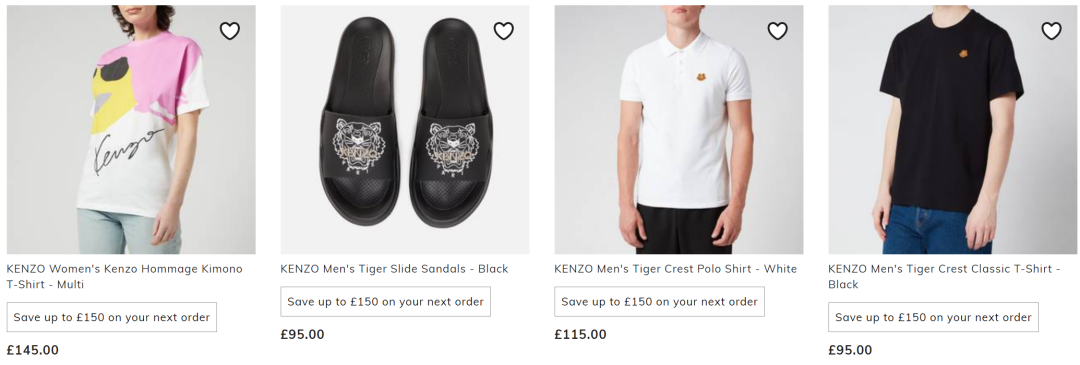Screen dimensions: 1080x365
Task: Favorite the Kenzo Hommage Kimono T-Shirt with heart
Action: tap(229, 31)
